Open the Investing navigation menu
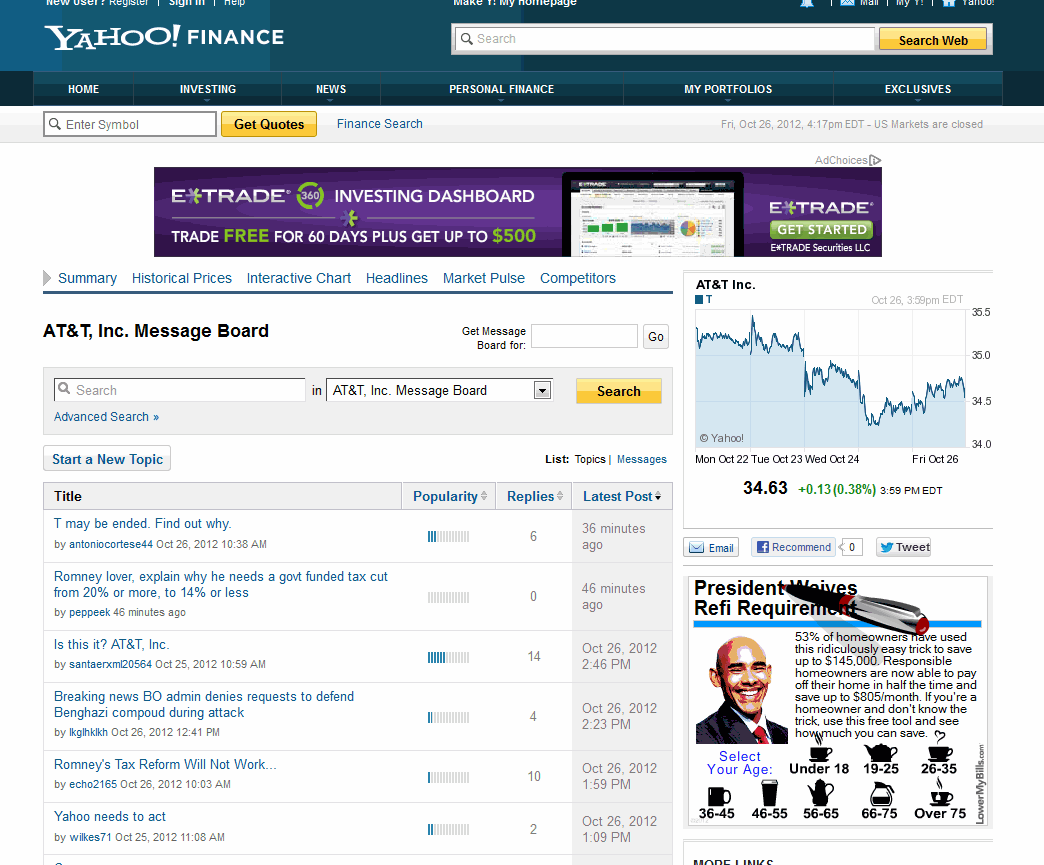This screenshot has width=1044, height=865. coord(208,89)
